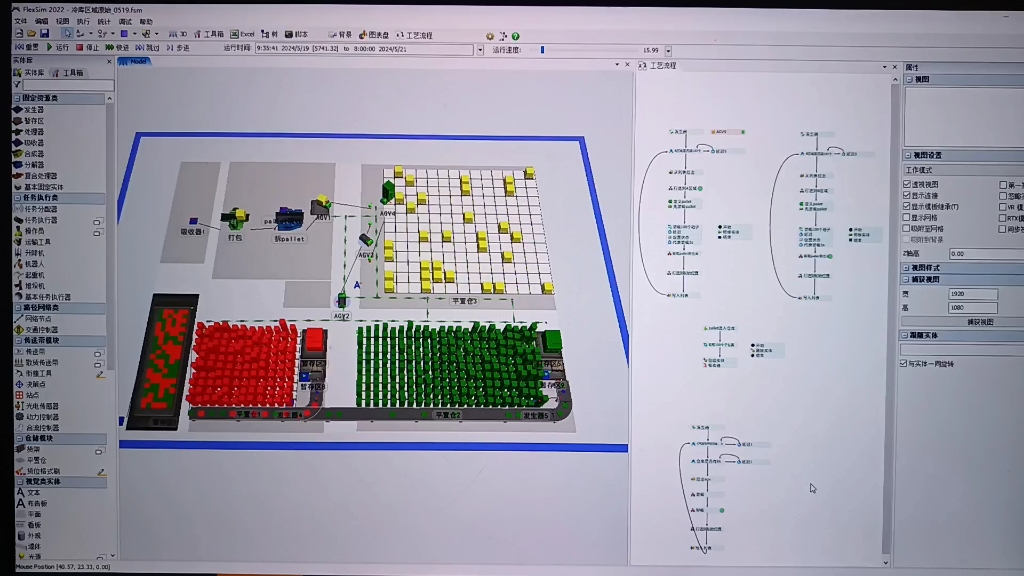The image size is (1024, 576).
Task: Click the Excel toolbar icon
Action: [x=247, y=34]
